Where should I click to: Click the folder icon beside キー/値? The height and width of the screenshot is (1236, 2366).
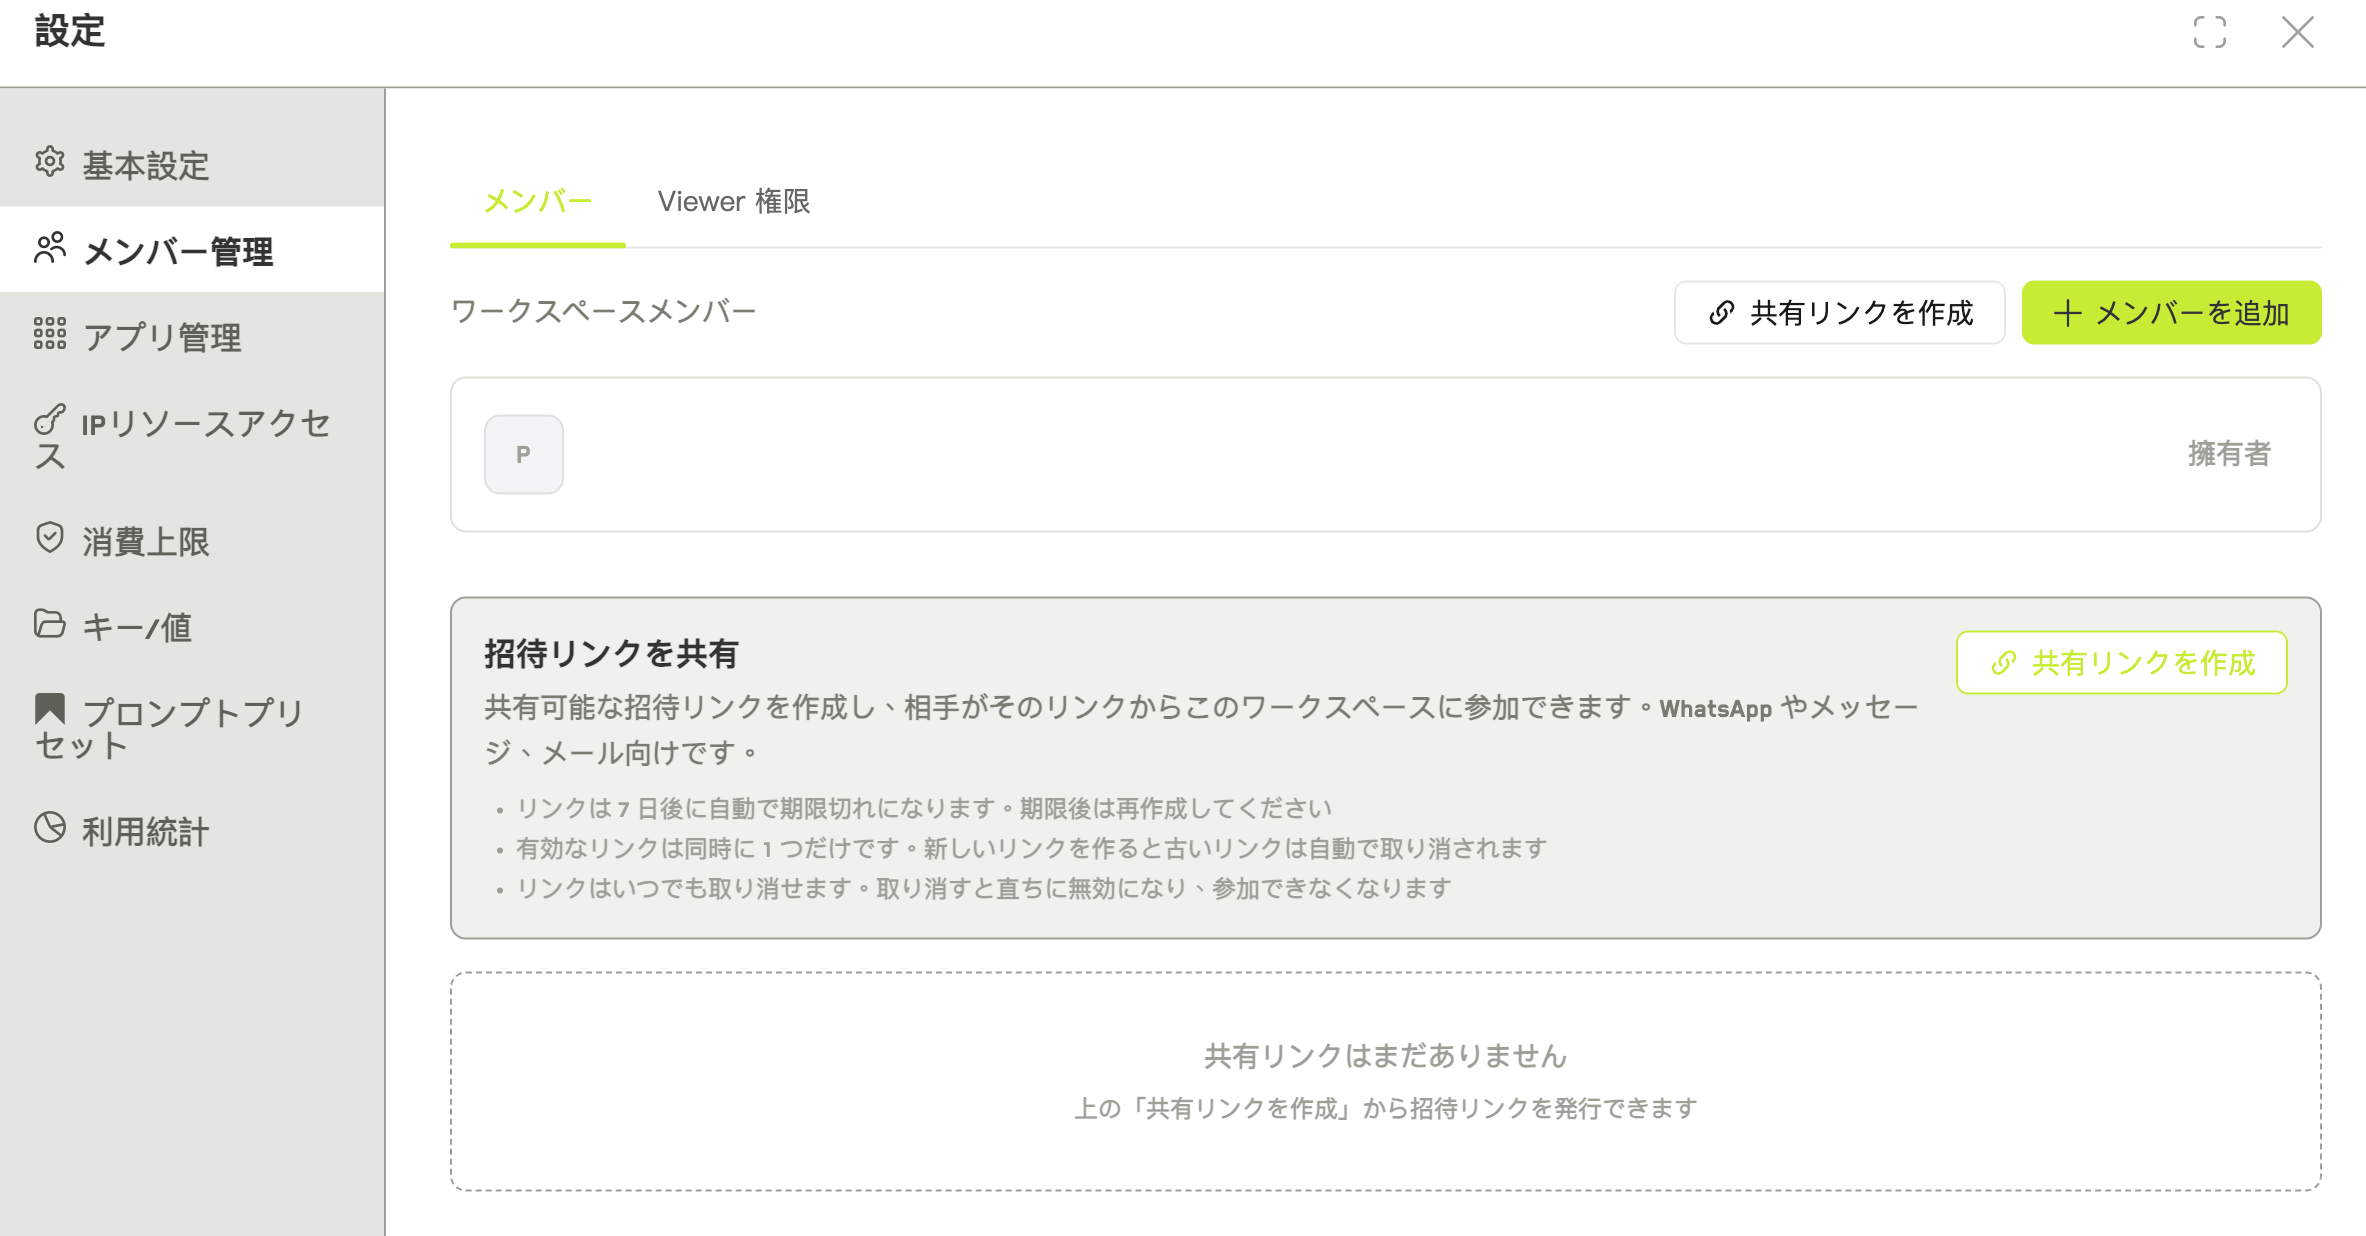(50, 624)
